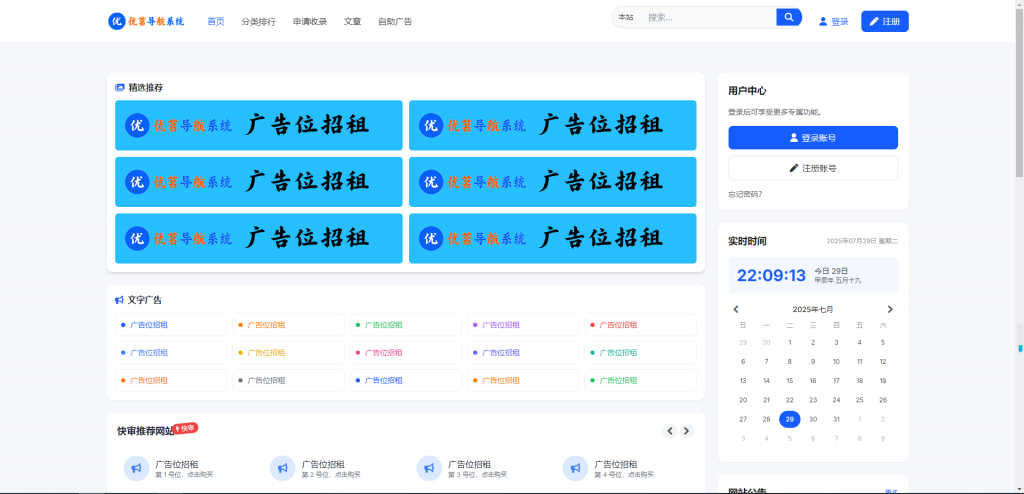The image size is (1024, 494).
Task: Go to previous month in calendar
Action: [x=736, y=309]
